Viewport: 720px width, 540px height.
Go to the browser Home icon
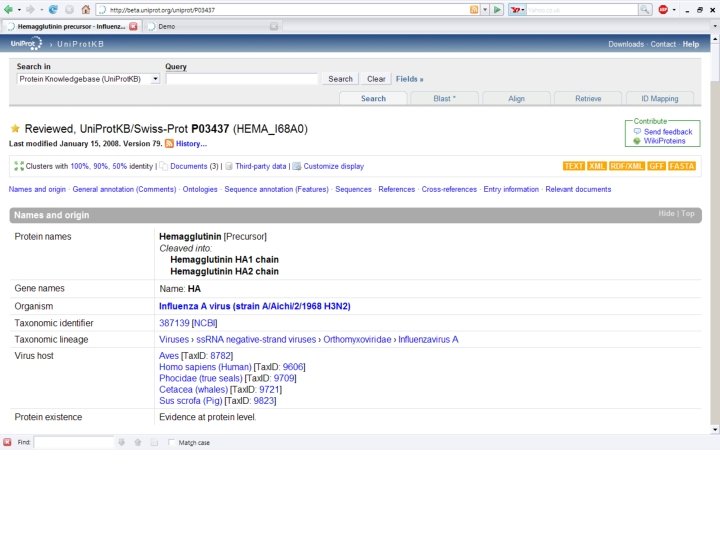coord(85,9)
